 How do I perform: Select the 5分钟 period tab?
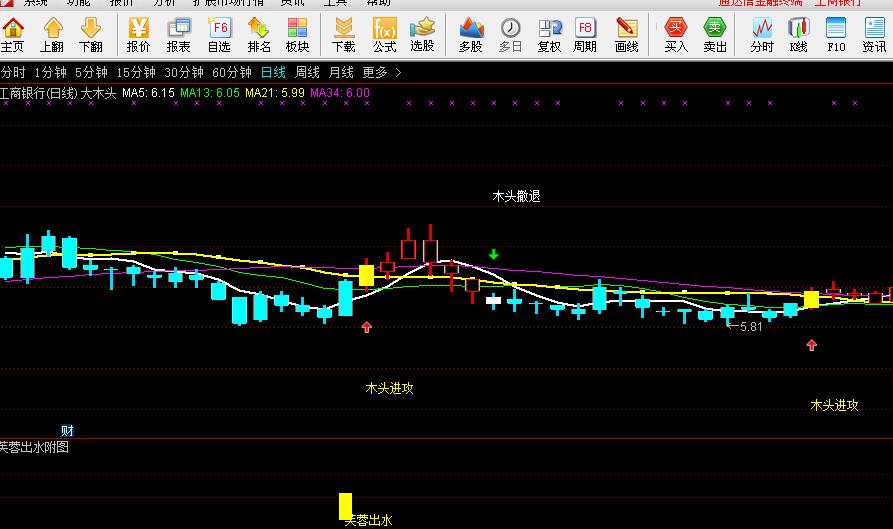(91, 73)
